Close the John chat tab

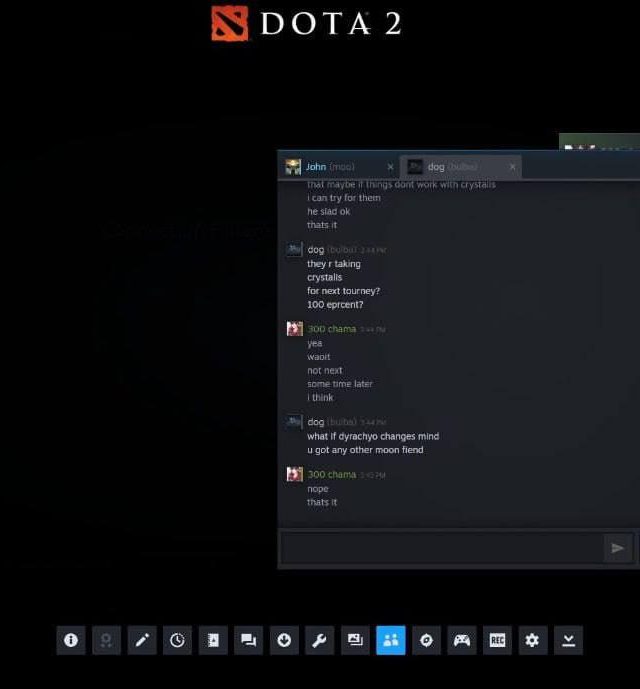(390, 167)
